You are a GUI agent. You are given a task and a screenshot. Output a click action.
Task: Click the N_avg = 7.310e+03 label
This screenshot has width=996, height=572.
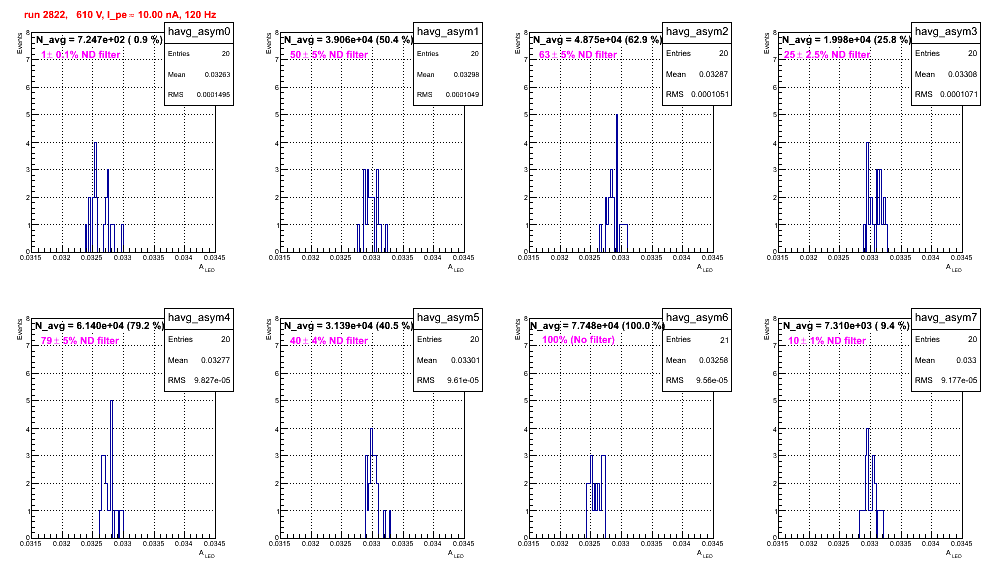(846, 325)
